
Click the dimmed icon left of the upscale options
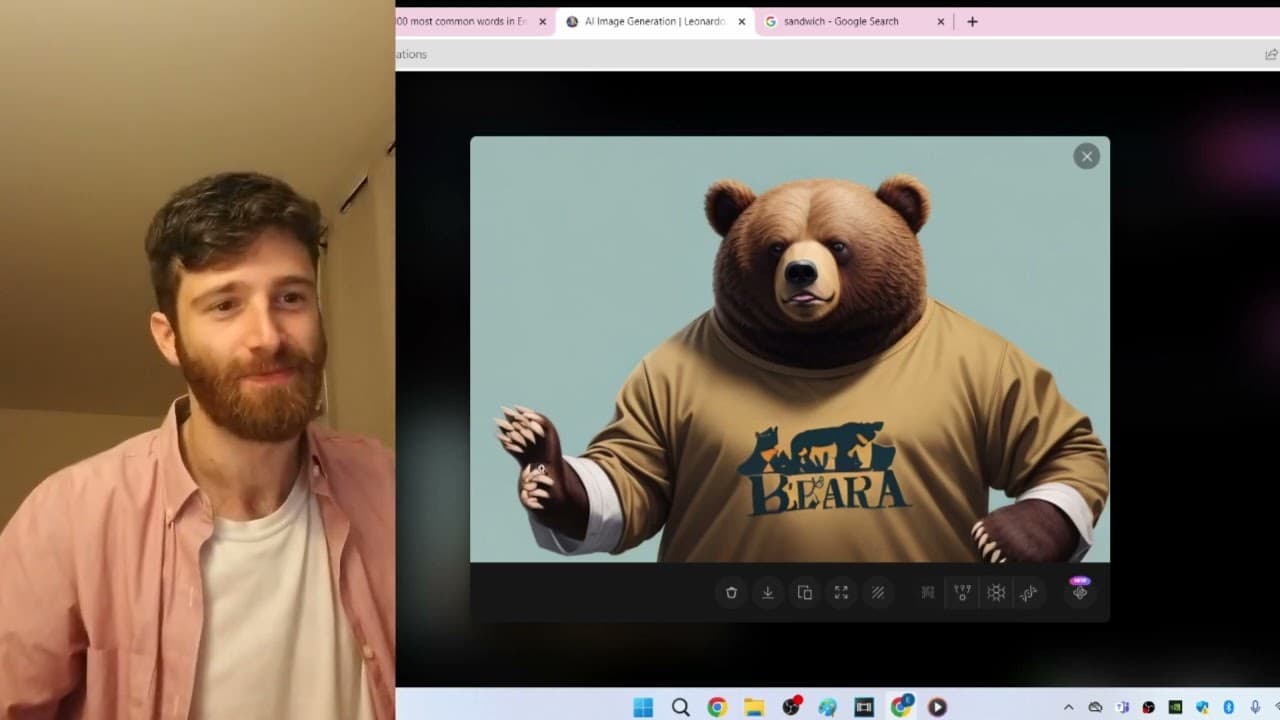point(928,593)
